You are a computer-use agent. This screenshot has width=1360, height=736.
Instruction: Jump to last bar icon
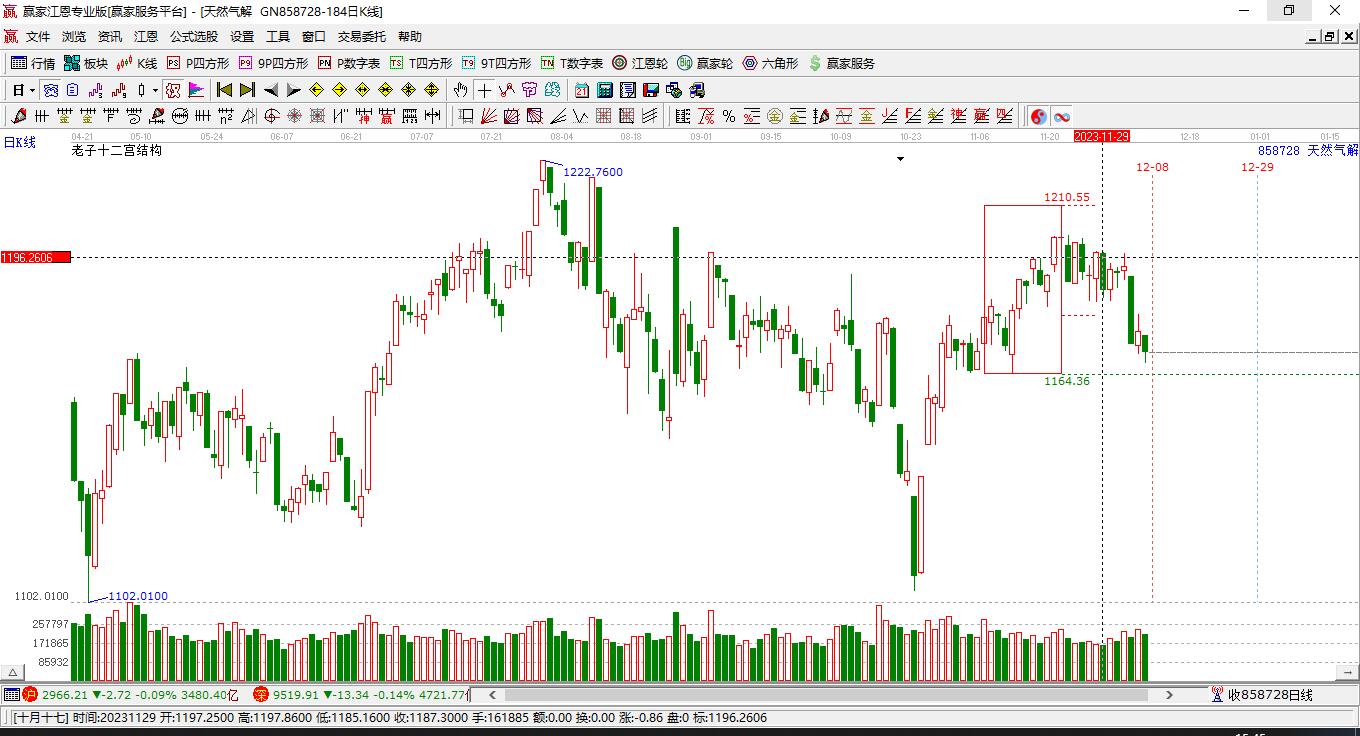[247, 90]
